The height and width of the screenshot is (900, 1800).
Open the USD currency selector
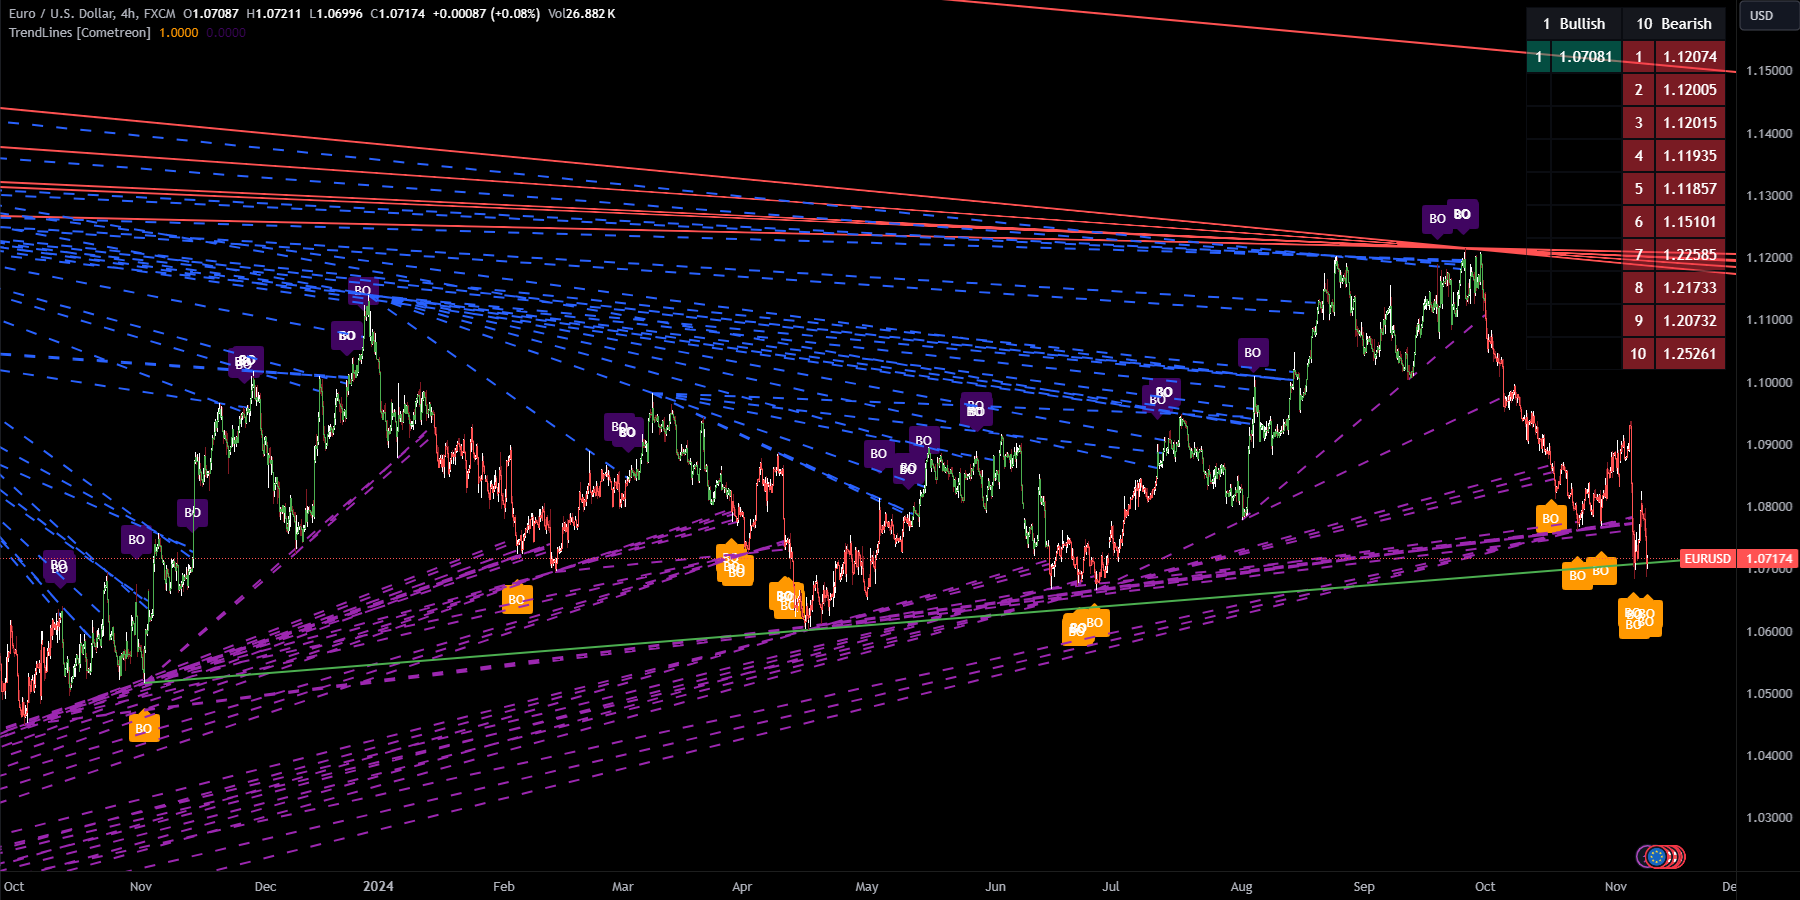coord(1761,16)
